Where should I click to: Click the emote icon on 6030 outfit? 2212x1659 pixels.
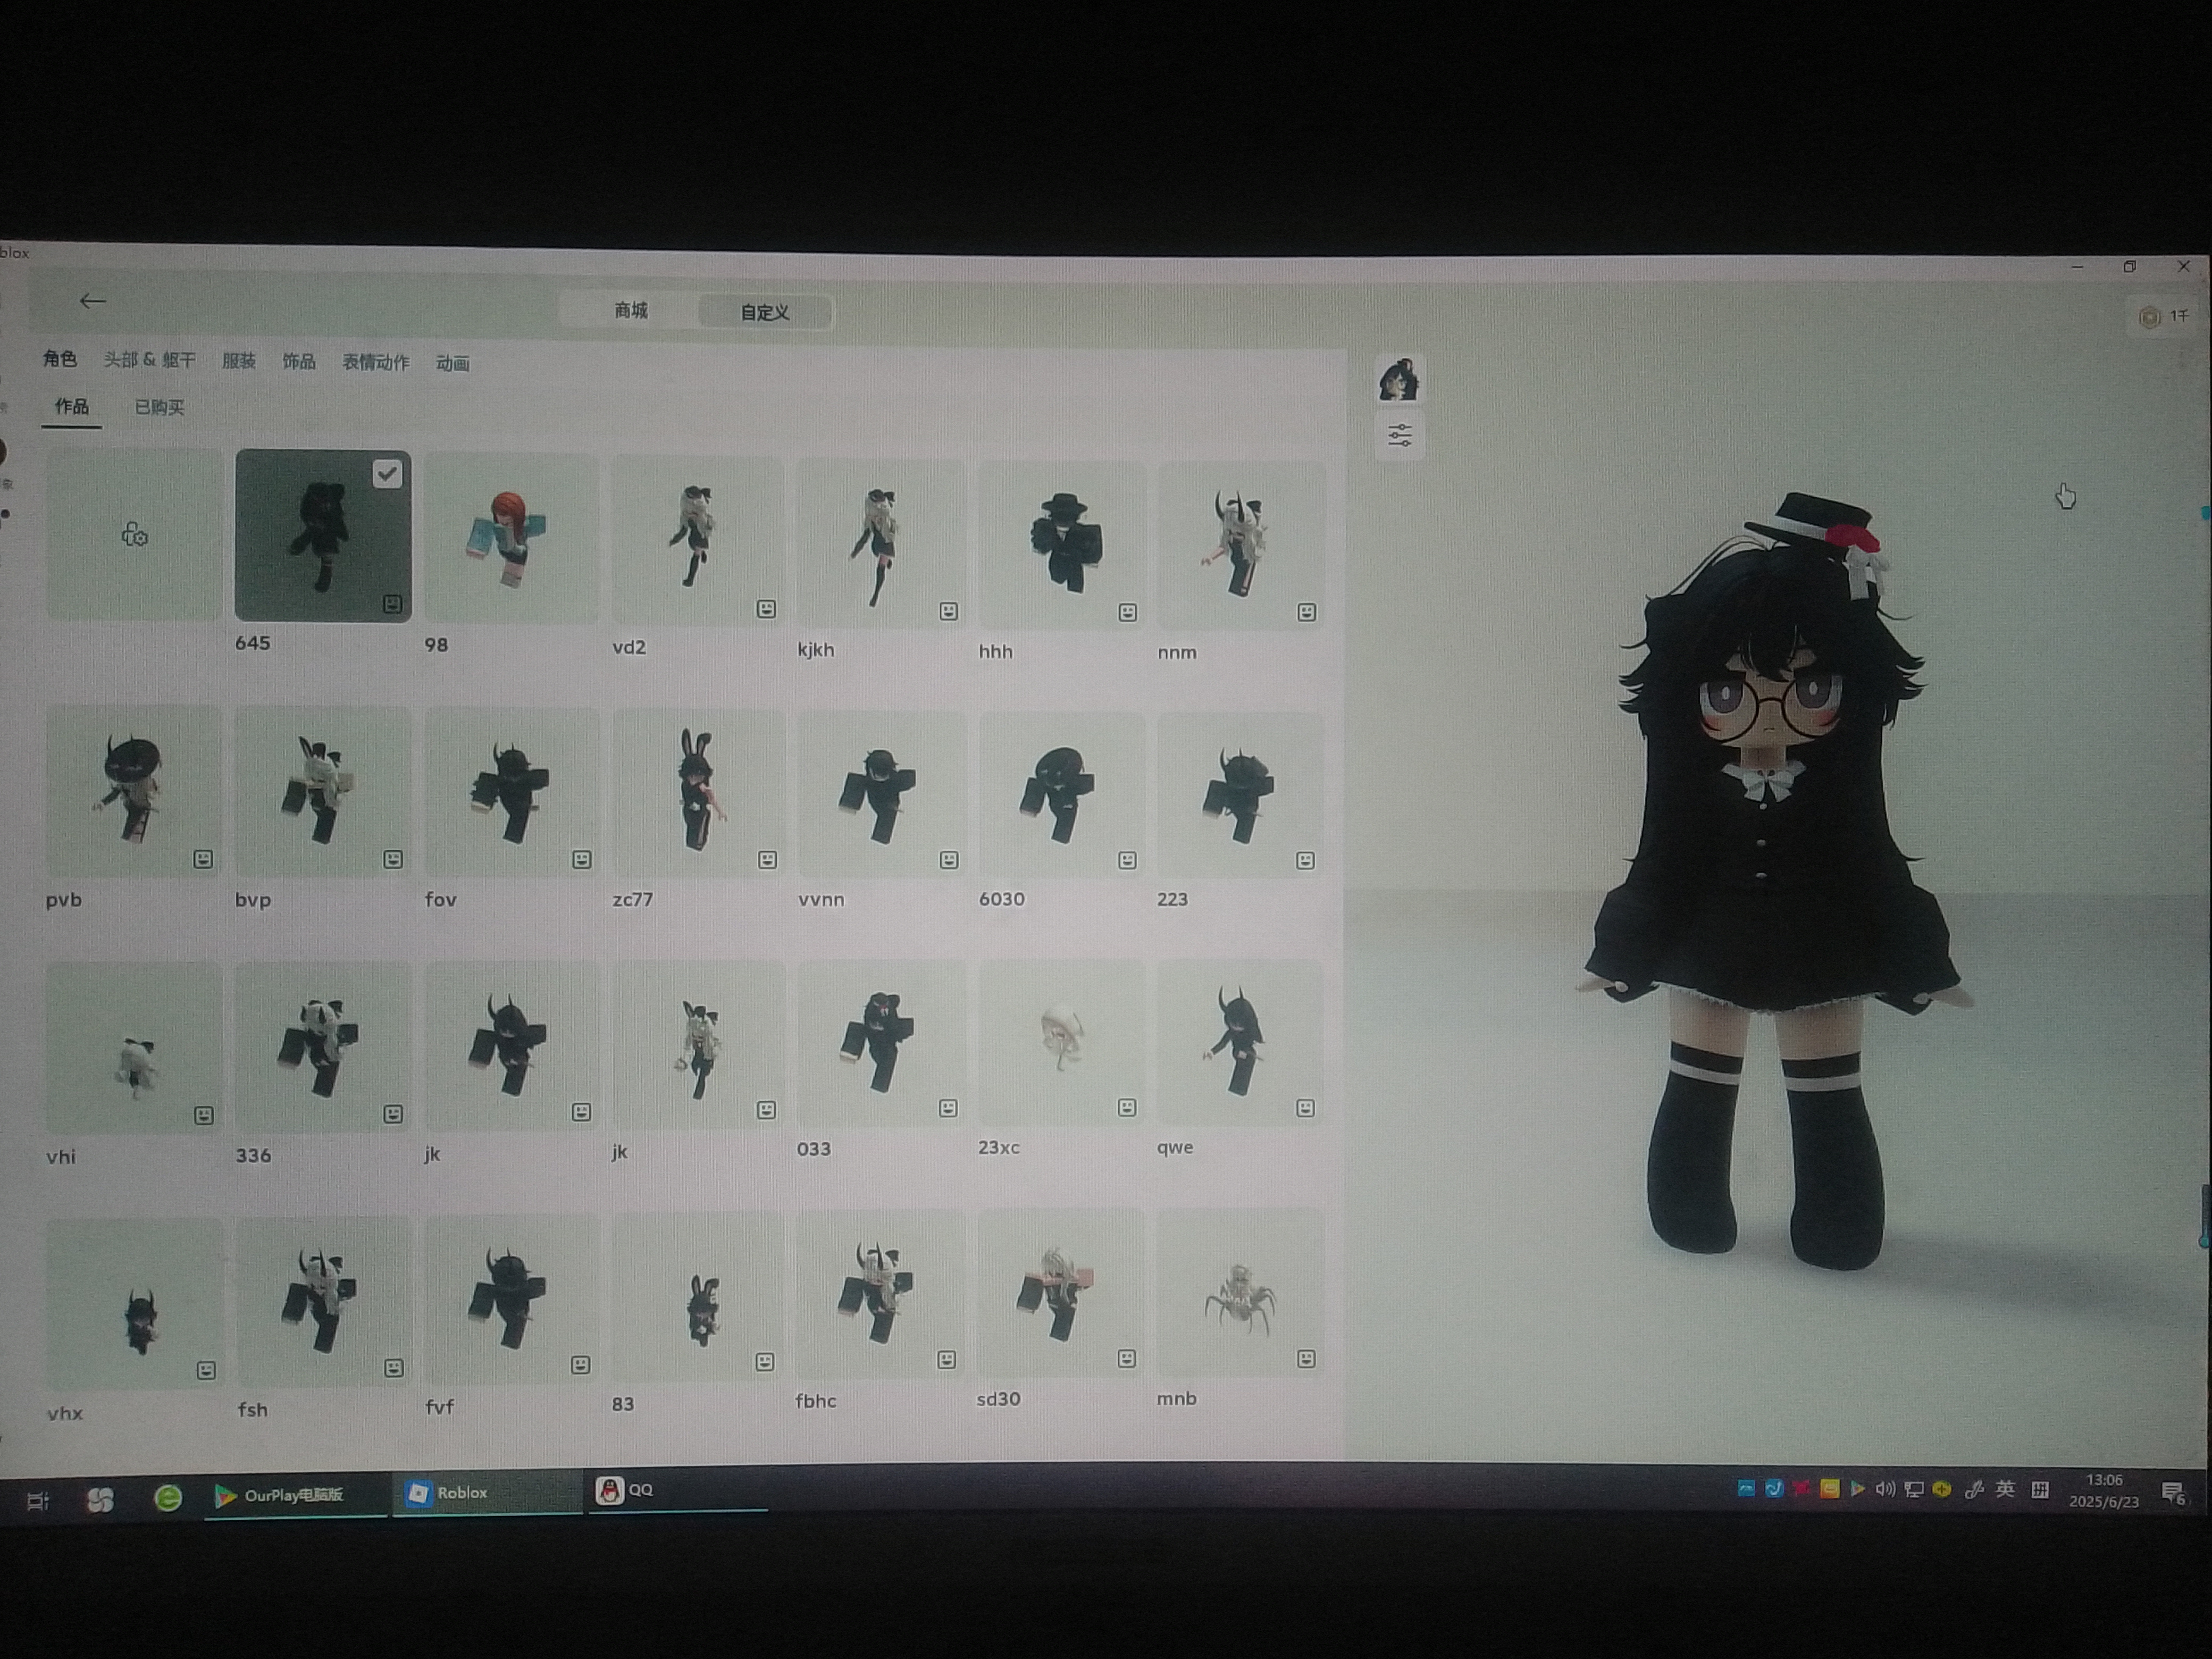coord(1127,860)
